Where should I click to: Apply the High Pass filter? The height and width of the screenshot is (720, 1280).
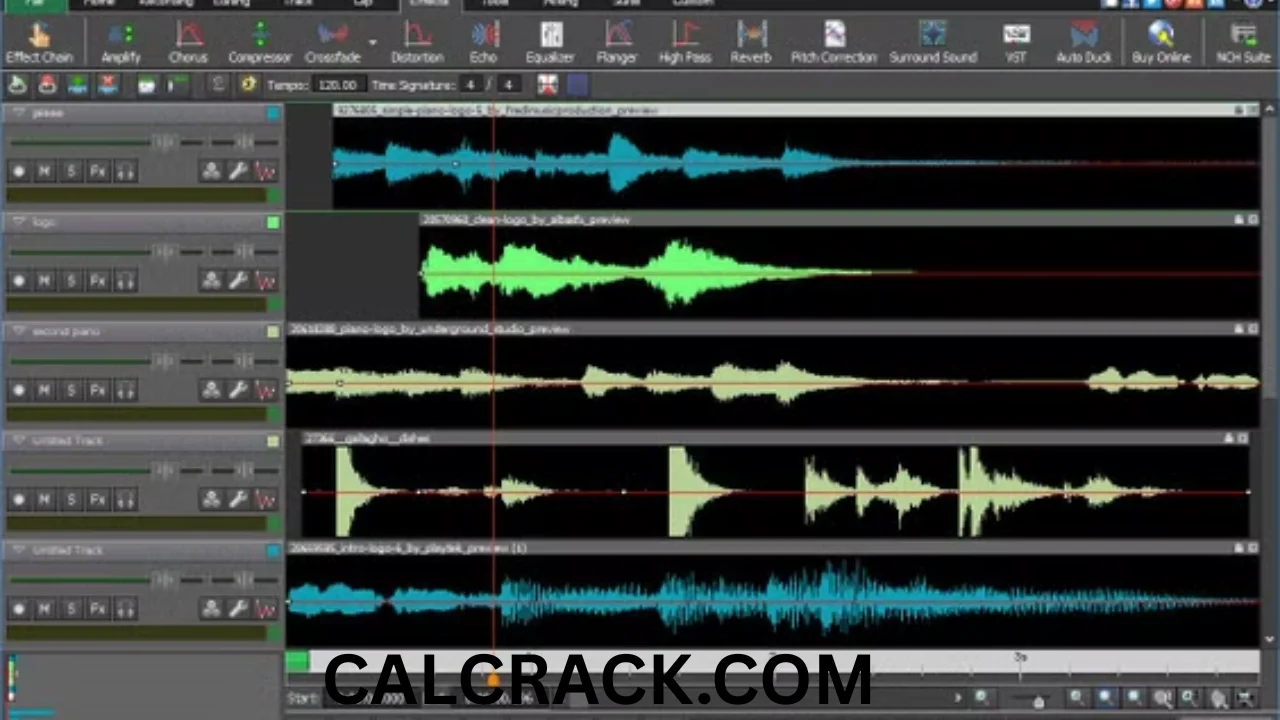pos(685,43)
